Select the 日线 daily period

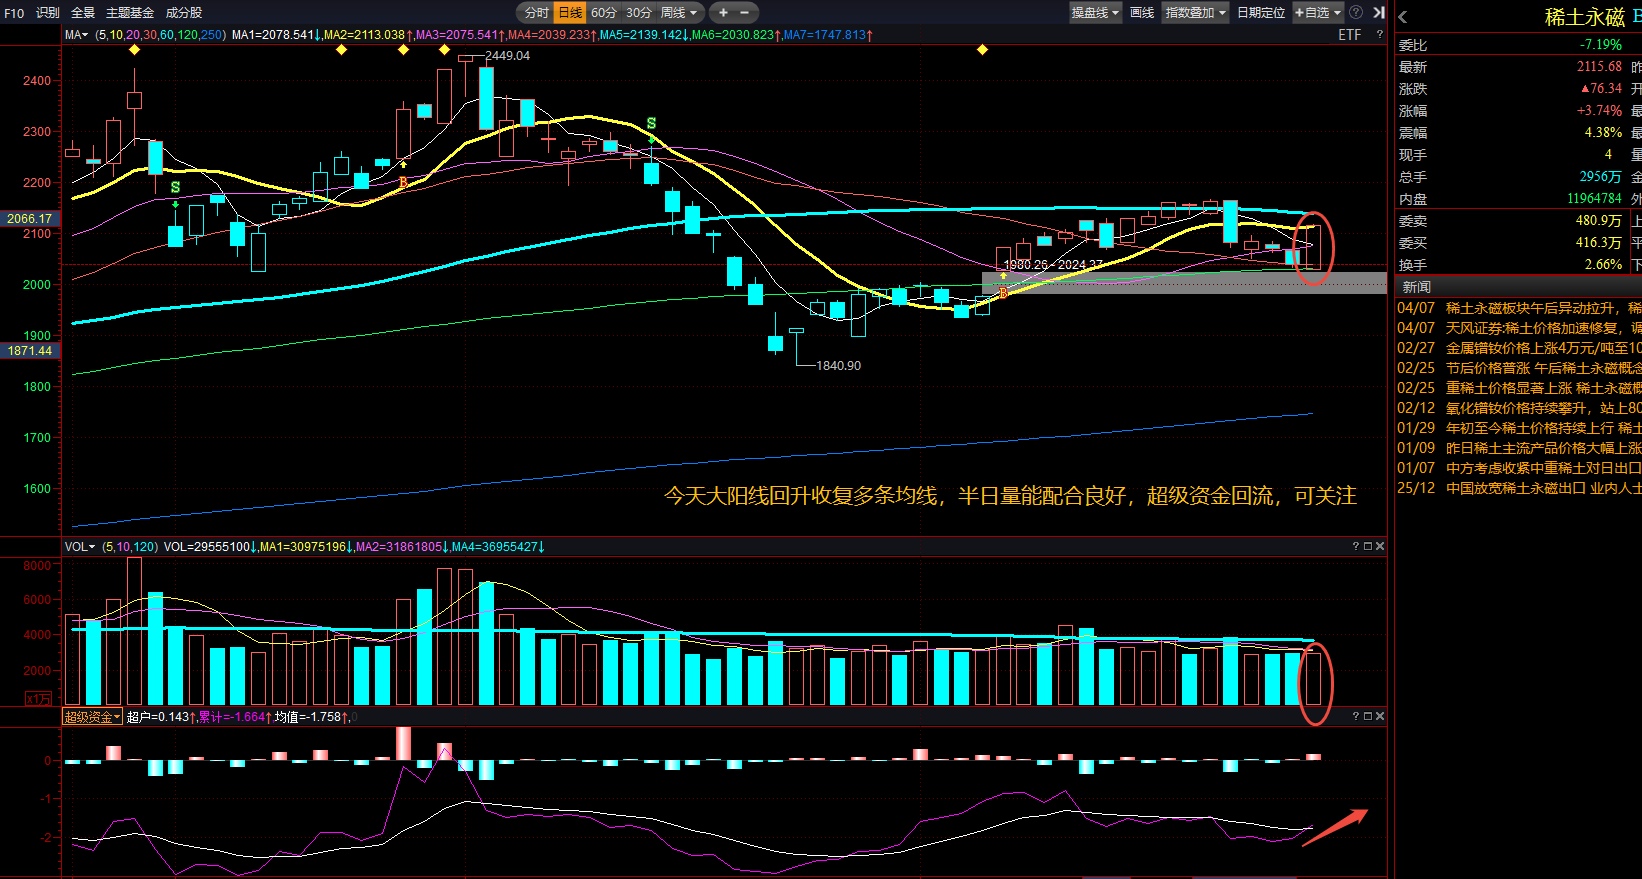(570, 13)
